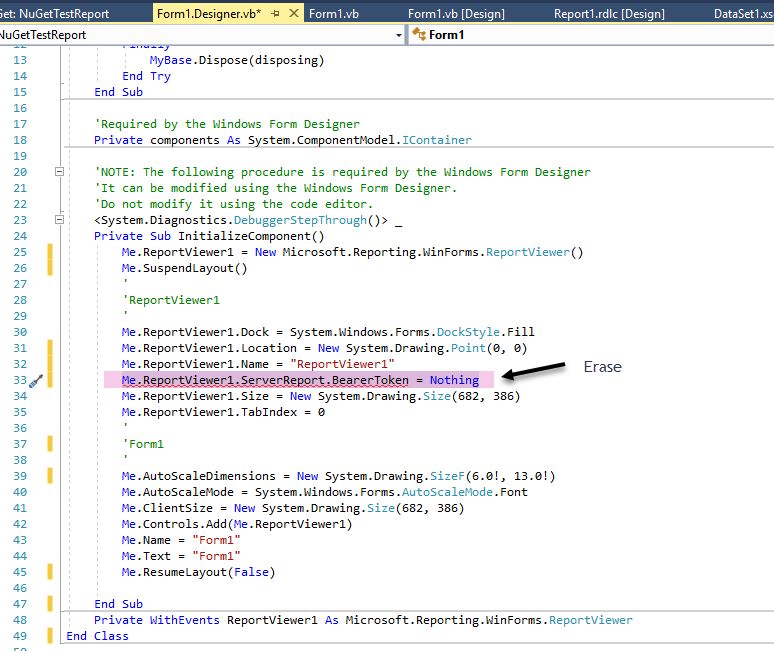This screenshot has width=774, height=651.
Task: Click the 'Private Sub InitializeComponent()' line
Action: pos(209,236)
